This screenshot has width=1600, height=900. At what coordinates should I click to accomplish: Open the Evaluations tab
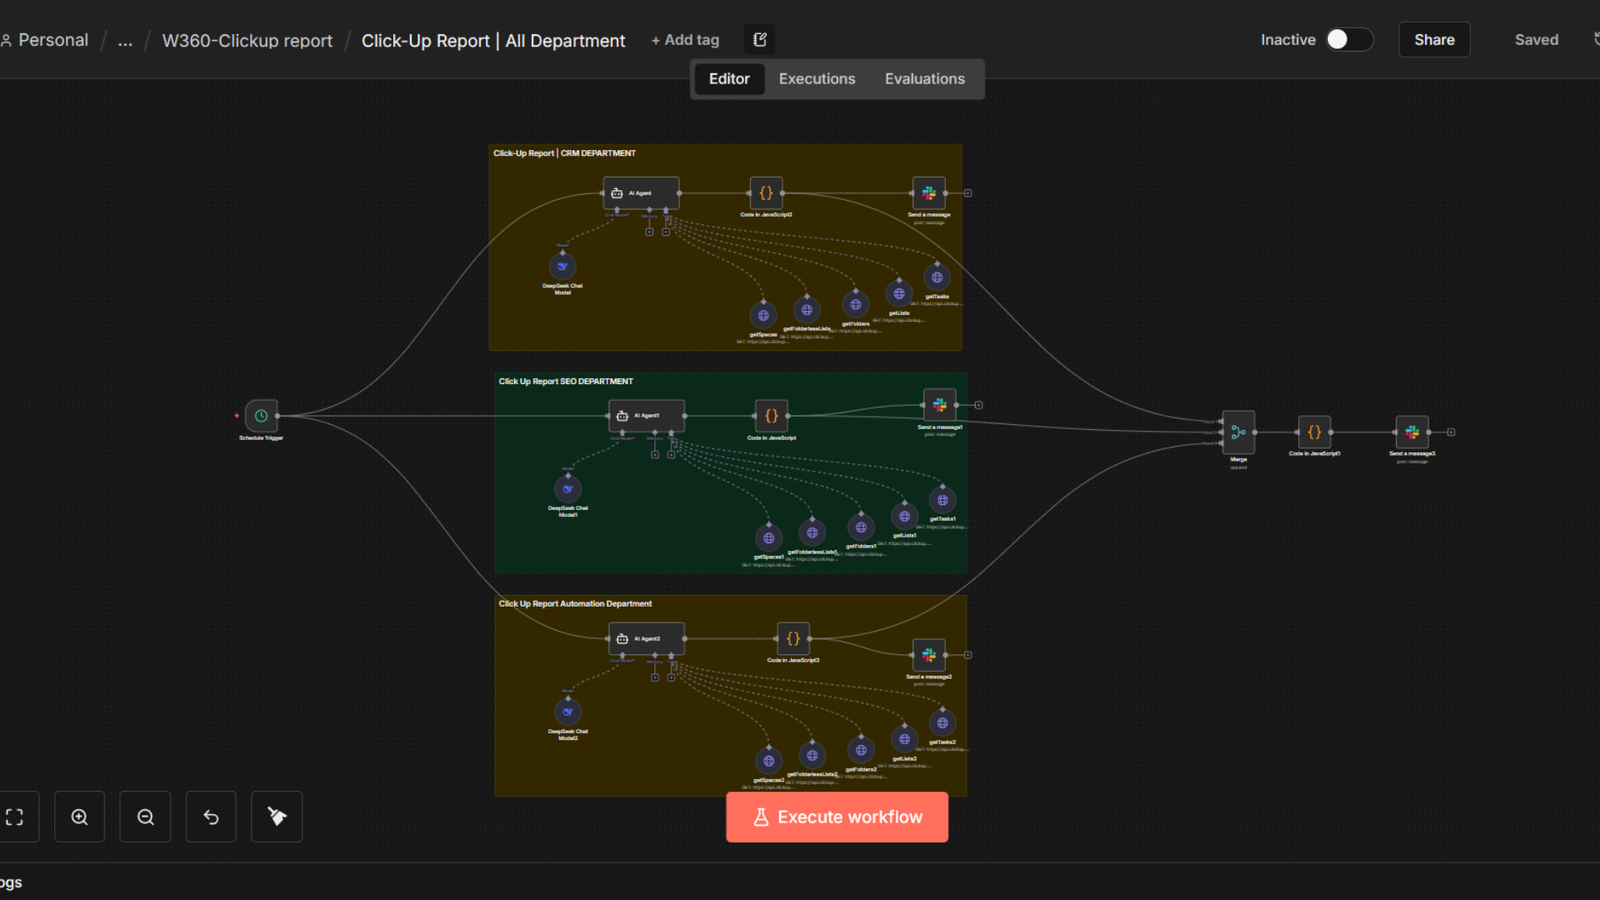(924, 79)
